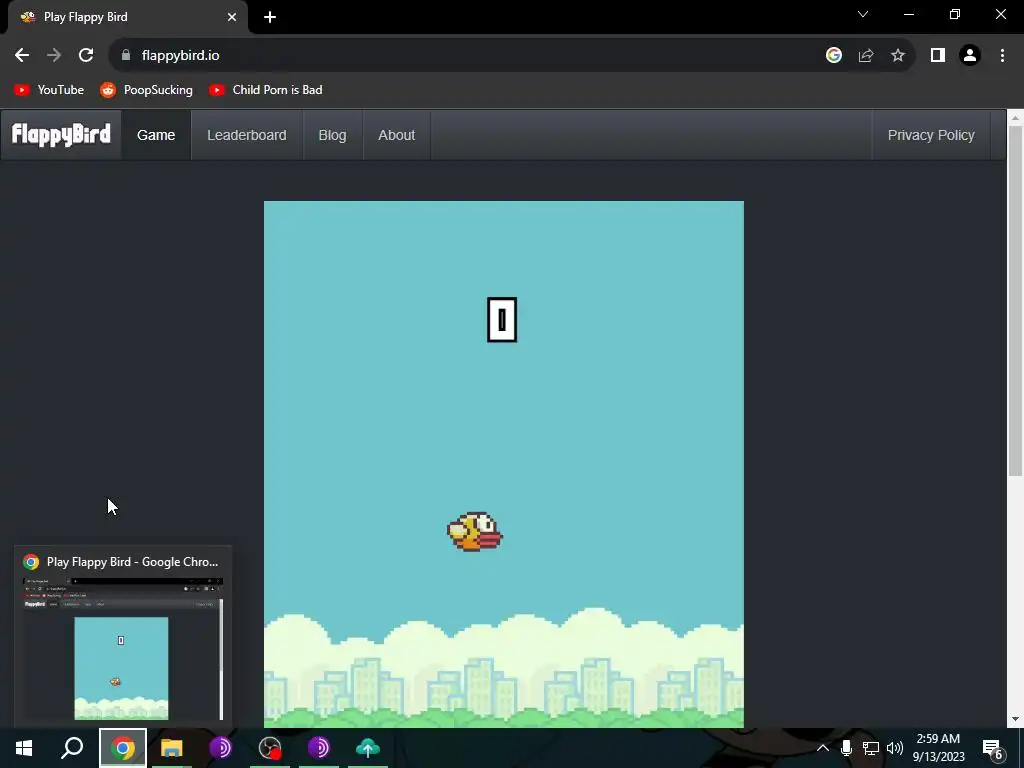Open the Windows Start menu

pyautogui.click(x=24, y=748)
